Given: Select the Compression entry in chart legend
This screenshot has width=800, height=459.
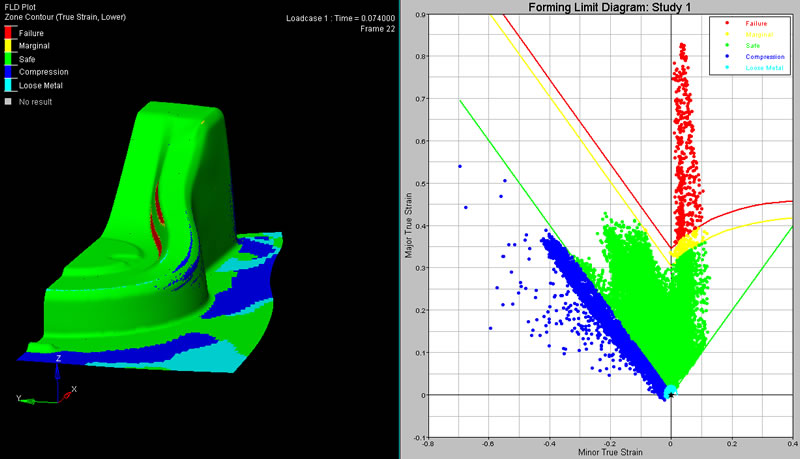Looking at the screenshot, I should (x=765, y=56).
